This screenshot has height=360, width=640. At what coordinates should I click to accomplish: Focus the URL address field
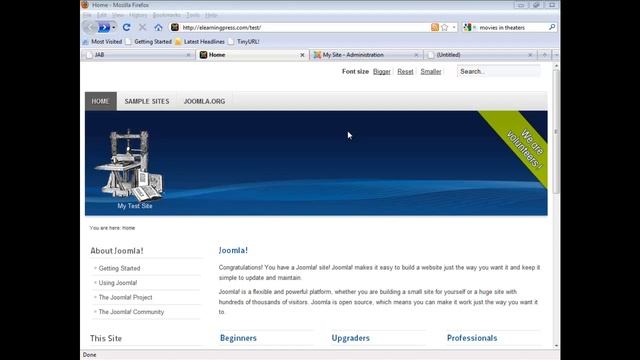tap(305, 27)
